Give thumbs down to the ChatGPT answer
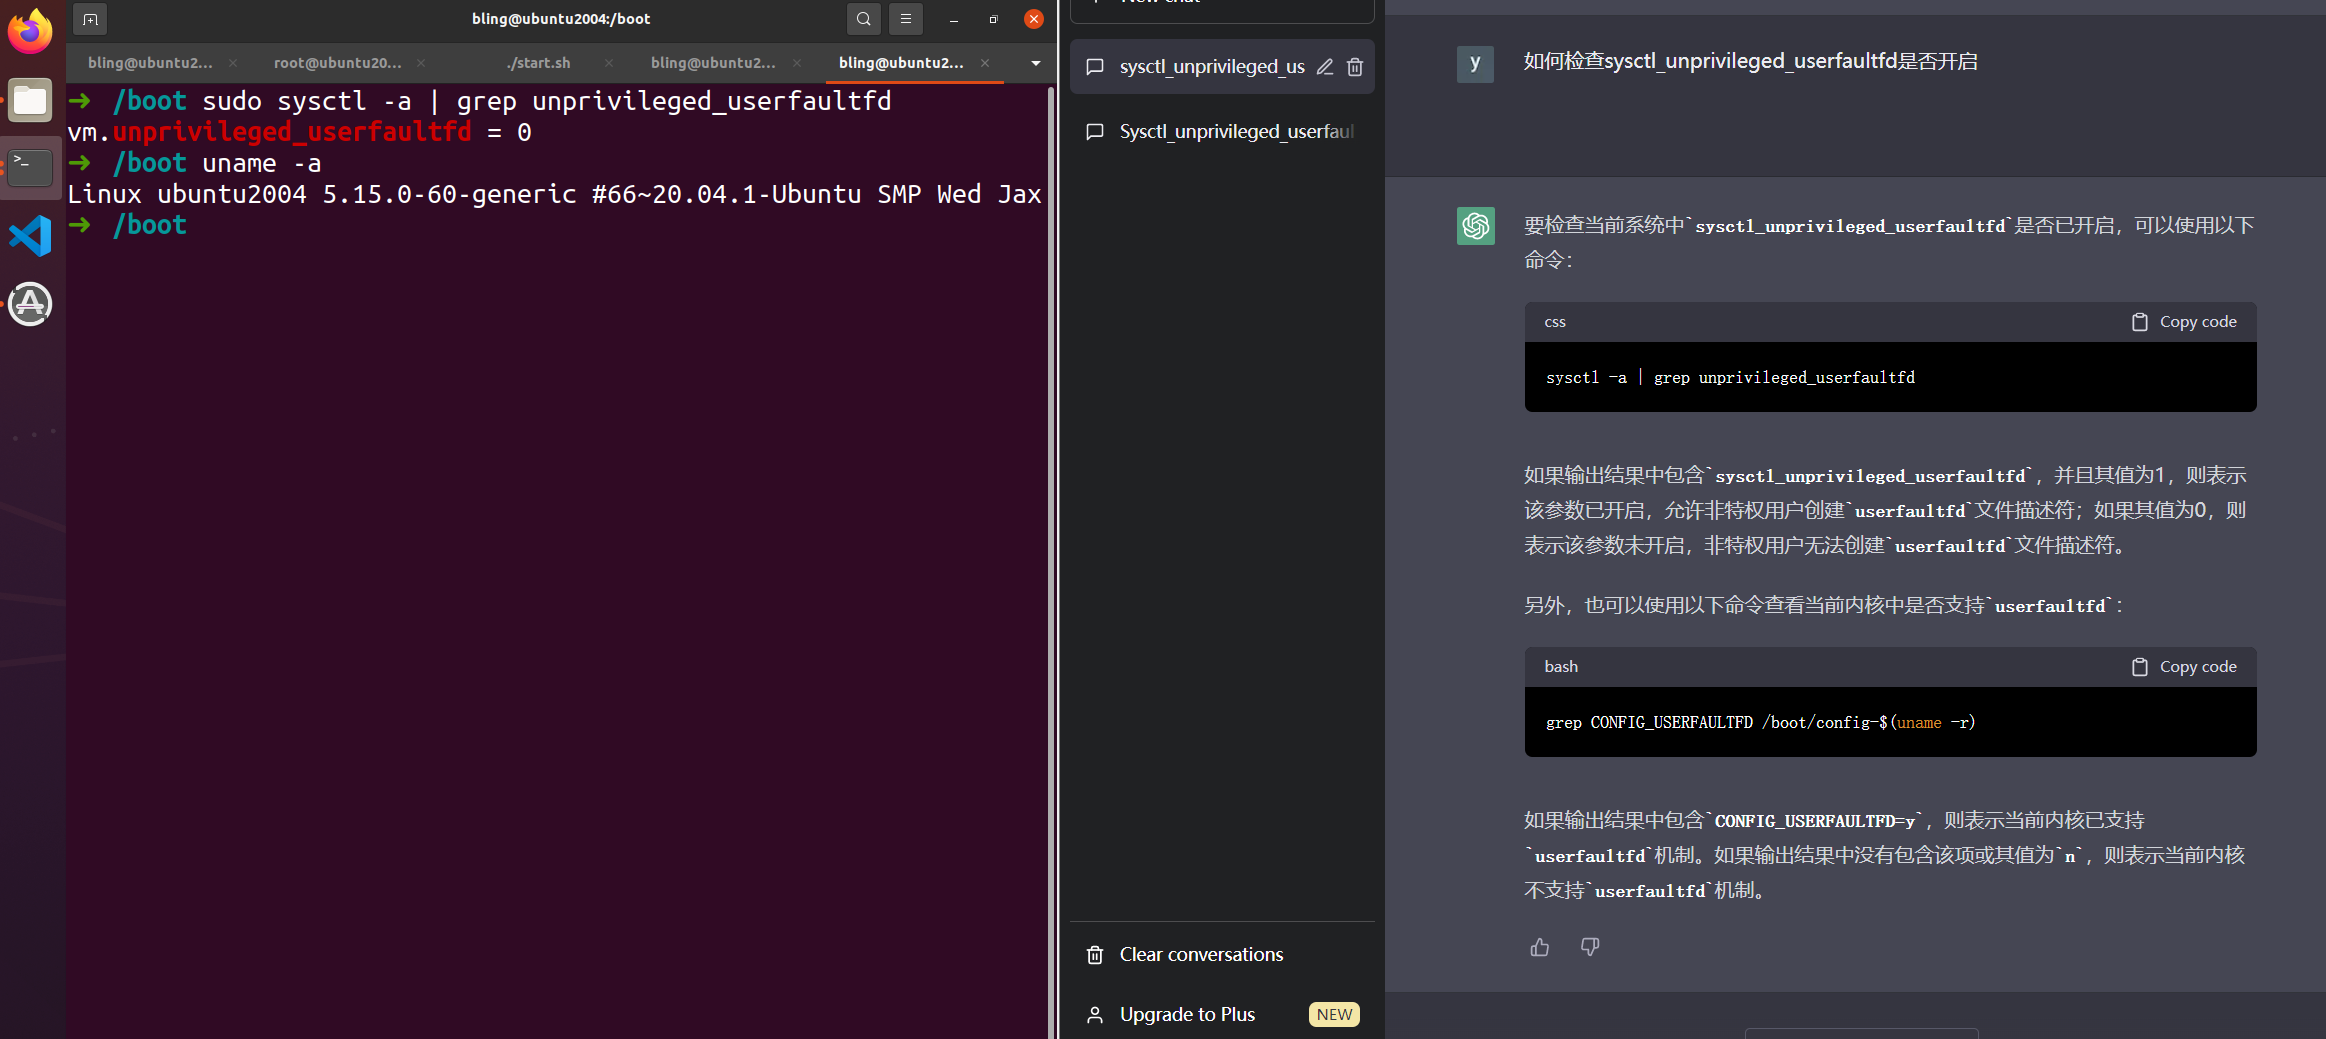 click(x=1589, y=947)
